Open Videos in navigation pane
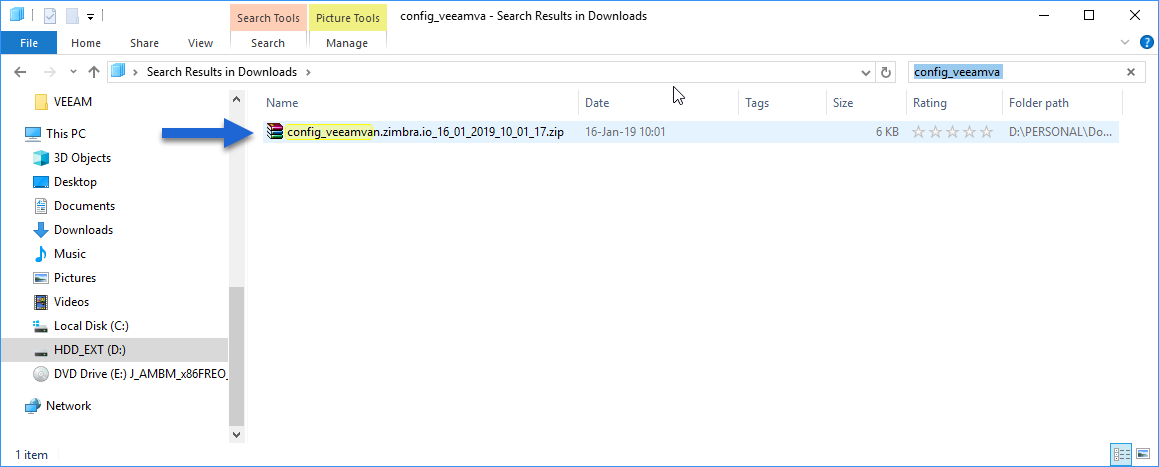1159x467 pixels. point(71,301)
